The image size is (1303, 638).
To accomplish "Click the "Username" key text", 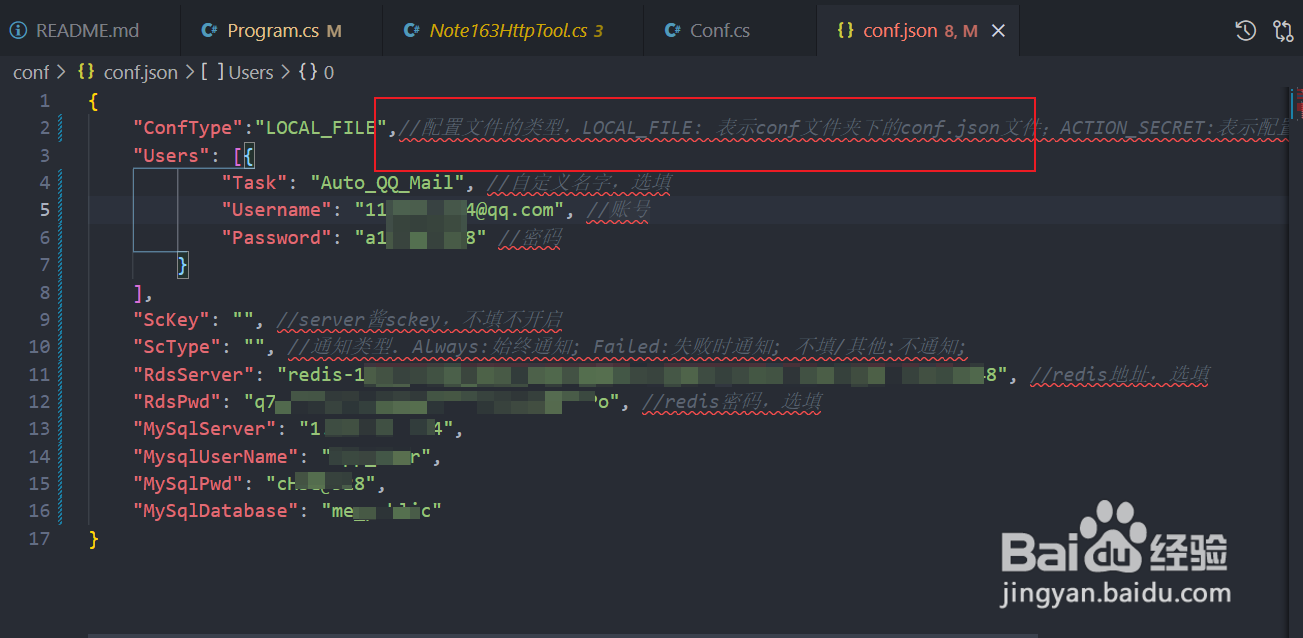I will (x=277, y=210).
